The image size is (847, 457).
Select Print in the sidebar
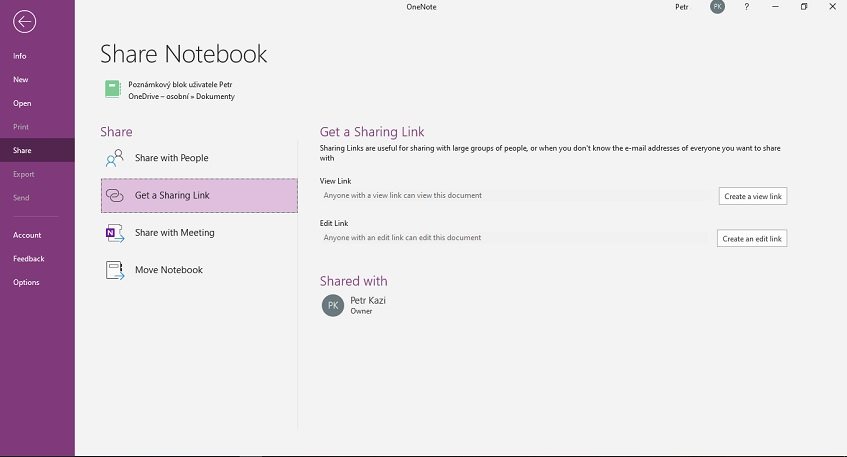tap(37, 127)
